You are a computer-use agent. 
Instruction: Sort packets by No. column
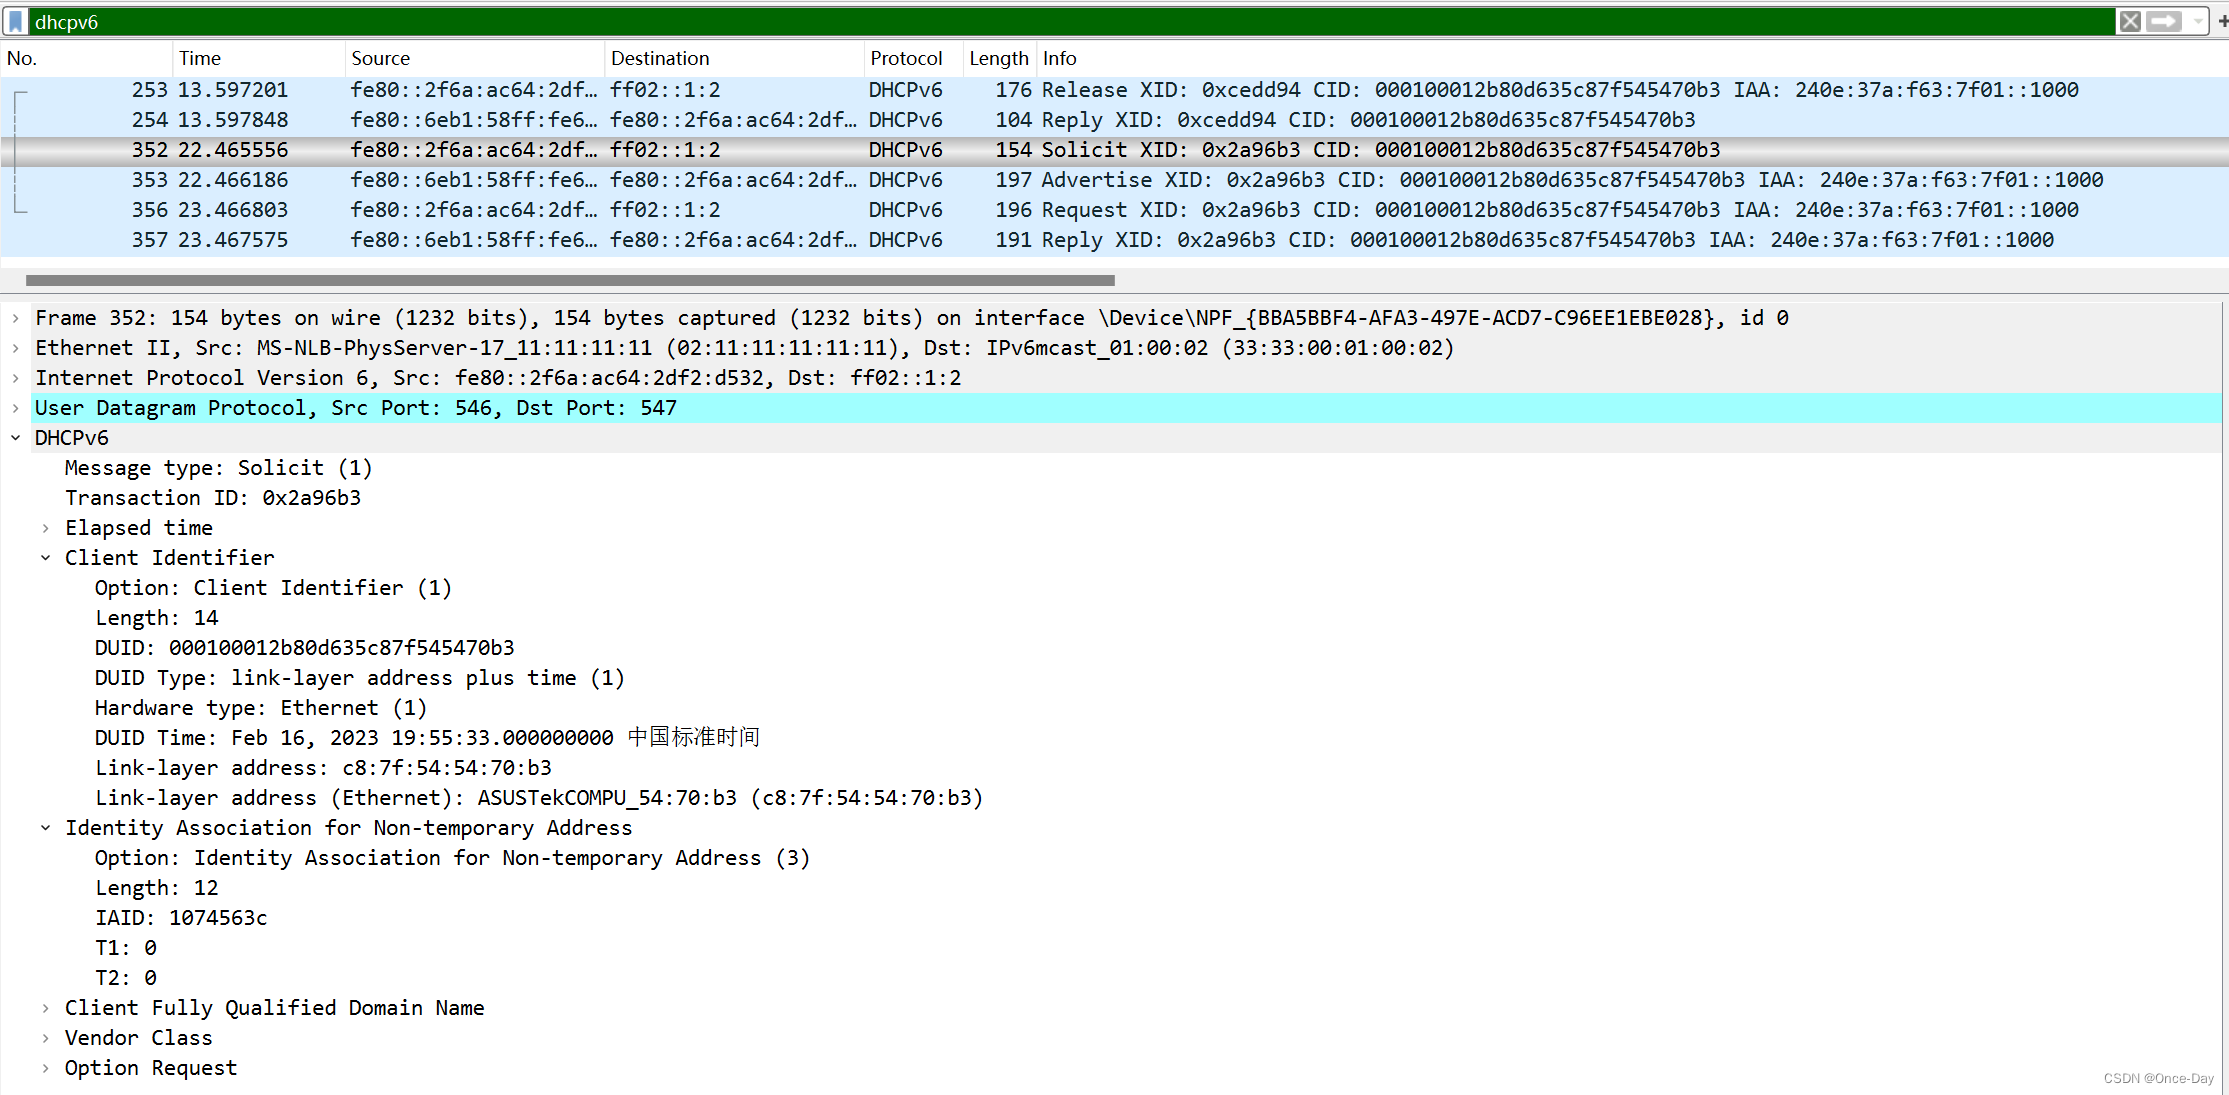pos(86,58)
